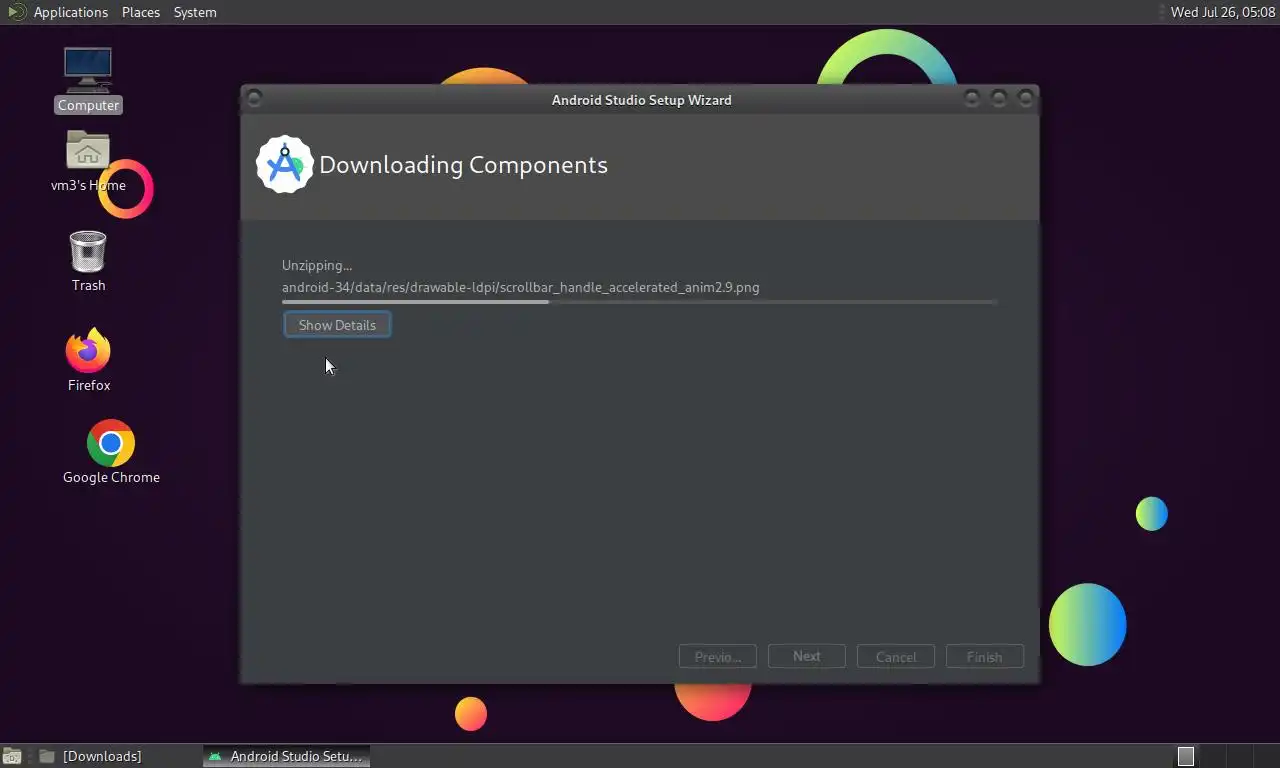1280x768 pixels.
Task: Minimize the Setup Wizard window
Action: [972, 98]
